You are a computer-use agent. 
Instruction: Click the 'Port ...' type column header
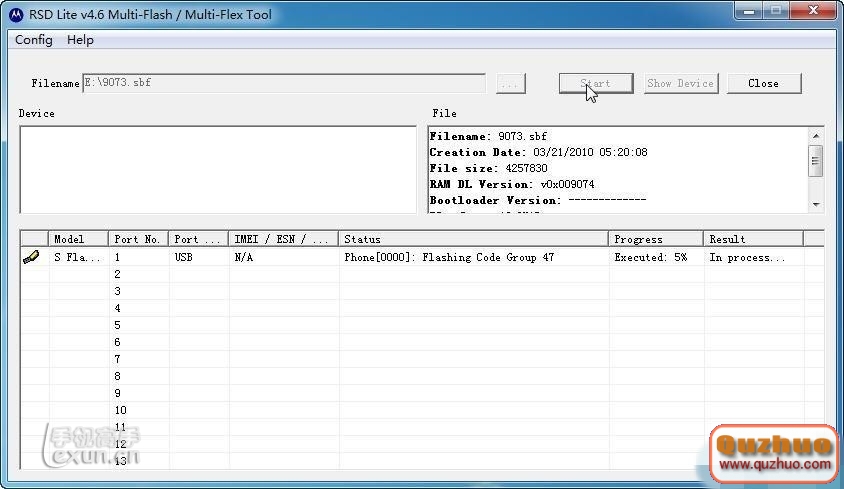pos(199,239)
